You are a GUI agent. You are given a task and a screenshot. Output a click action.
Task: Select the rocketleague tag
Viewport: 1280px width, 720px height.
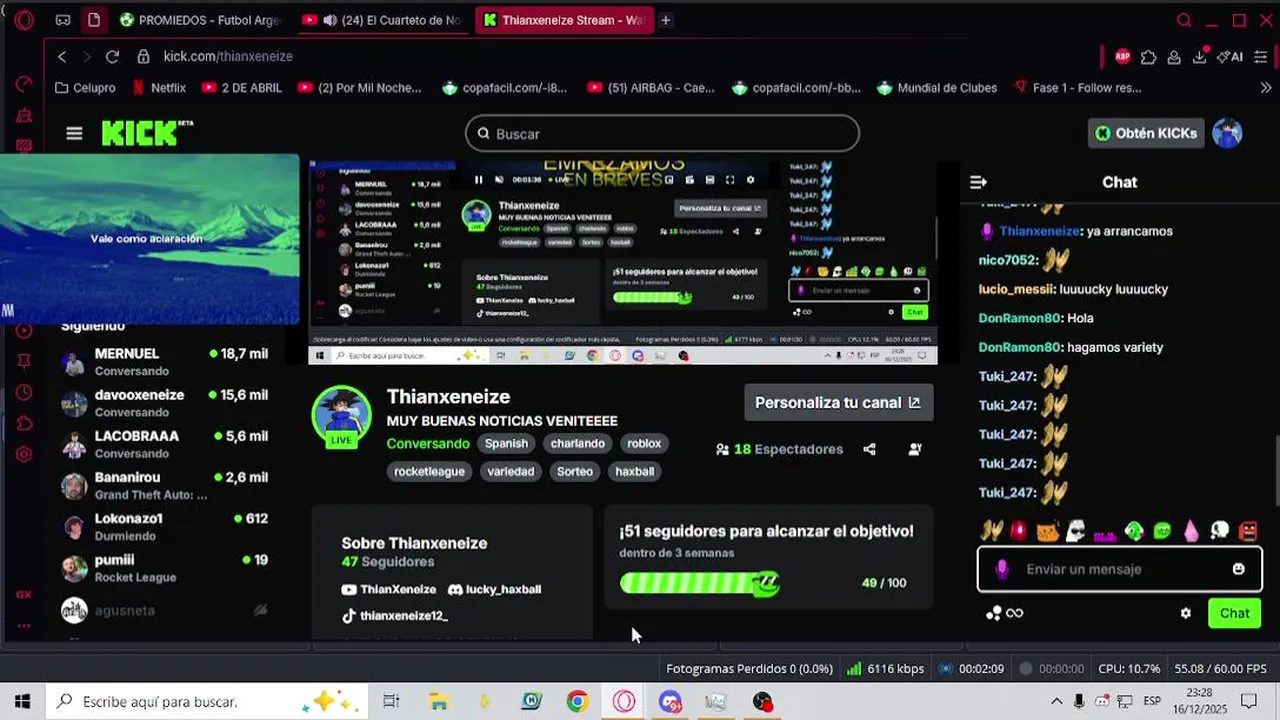(x=429, y=471)
